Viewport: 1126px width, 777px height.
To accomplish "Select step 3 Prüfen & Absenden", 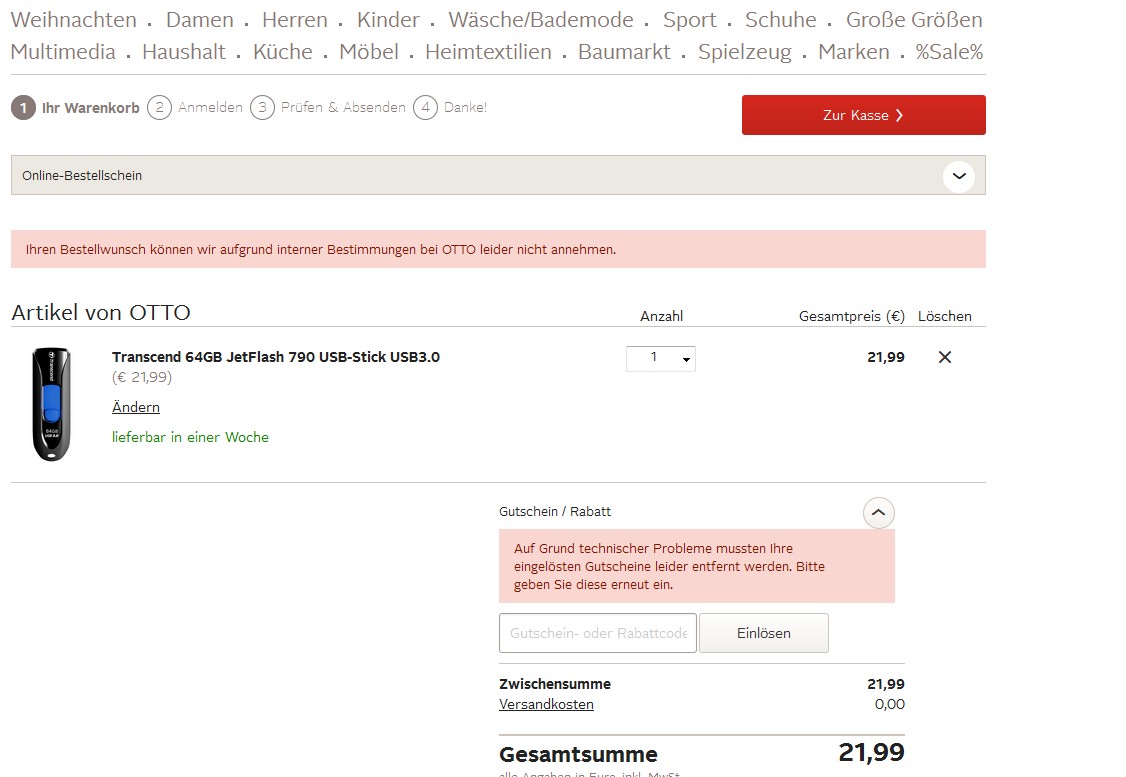I will [x=327, y=108].
